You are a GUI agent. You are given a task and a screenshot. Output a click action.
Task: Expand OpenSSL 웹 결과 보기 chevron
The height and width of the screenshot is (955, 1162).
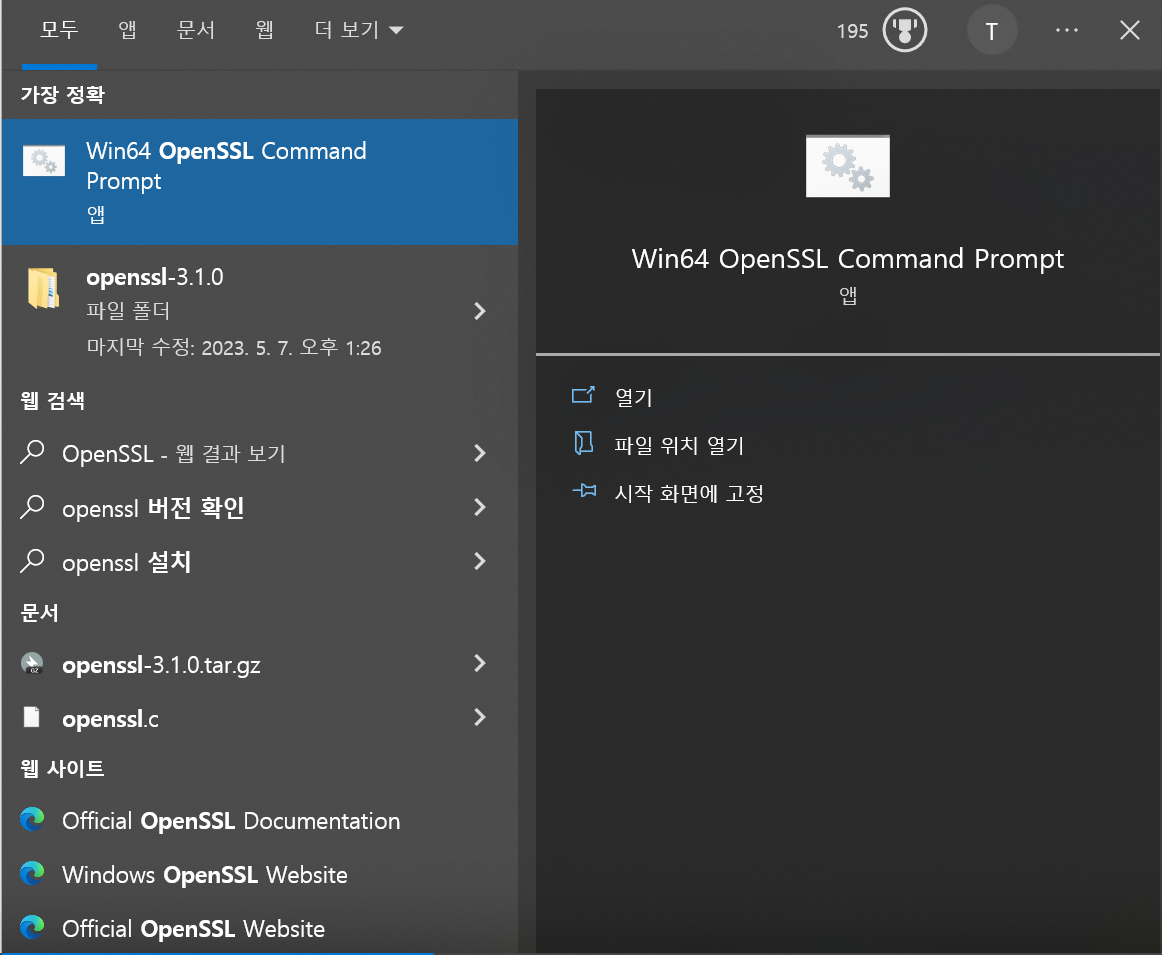[x=479, y=453]
